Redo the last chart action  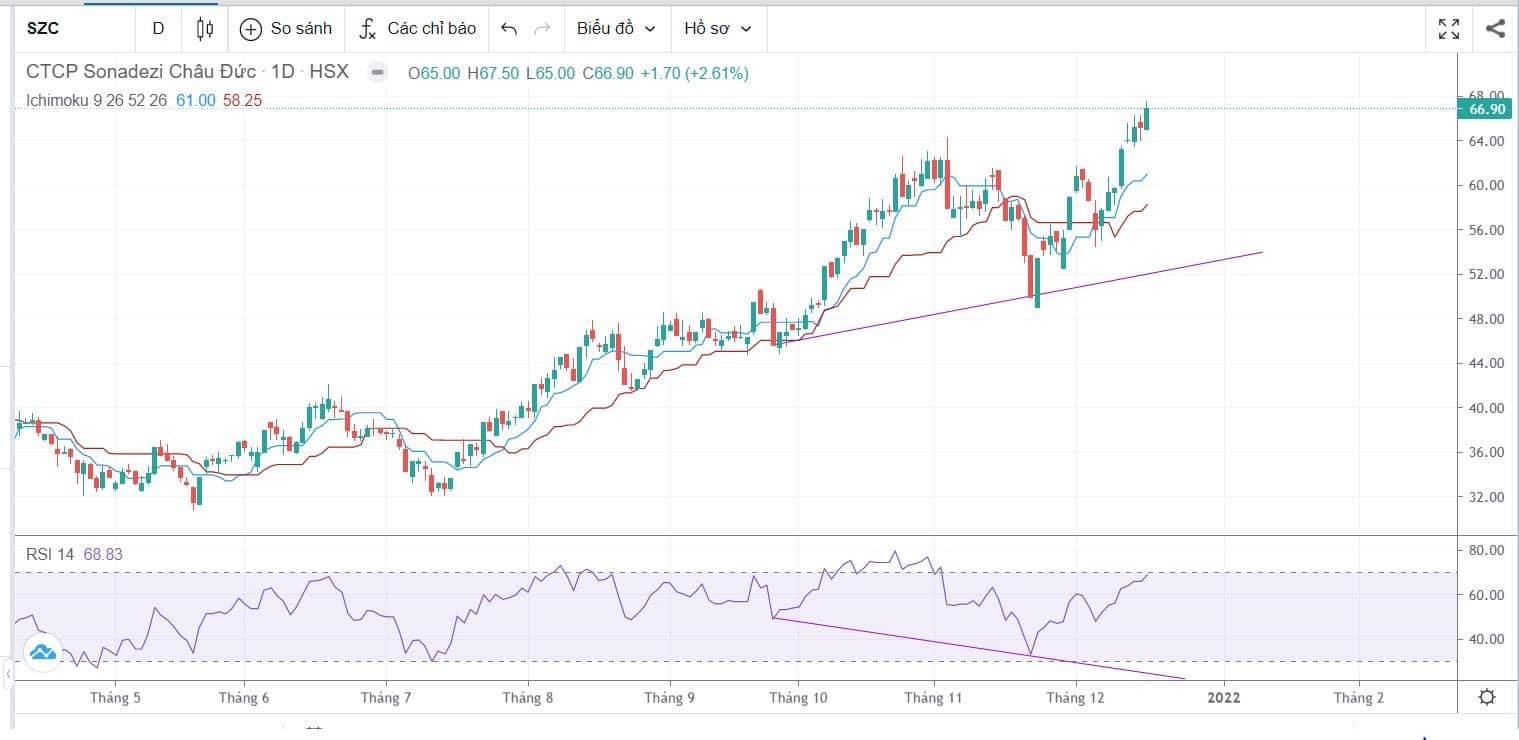543,28
